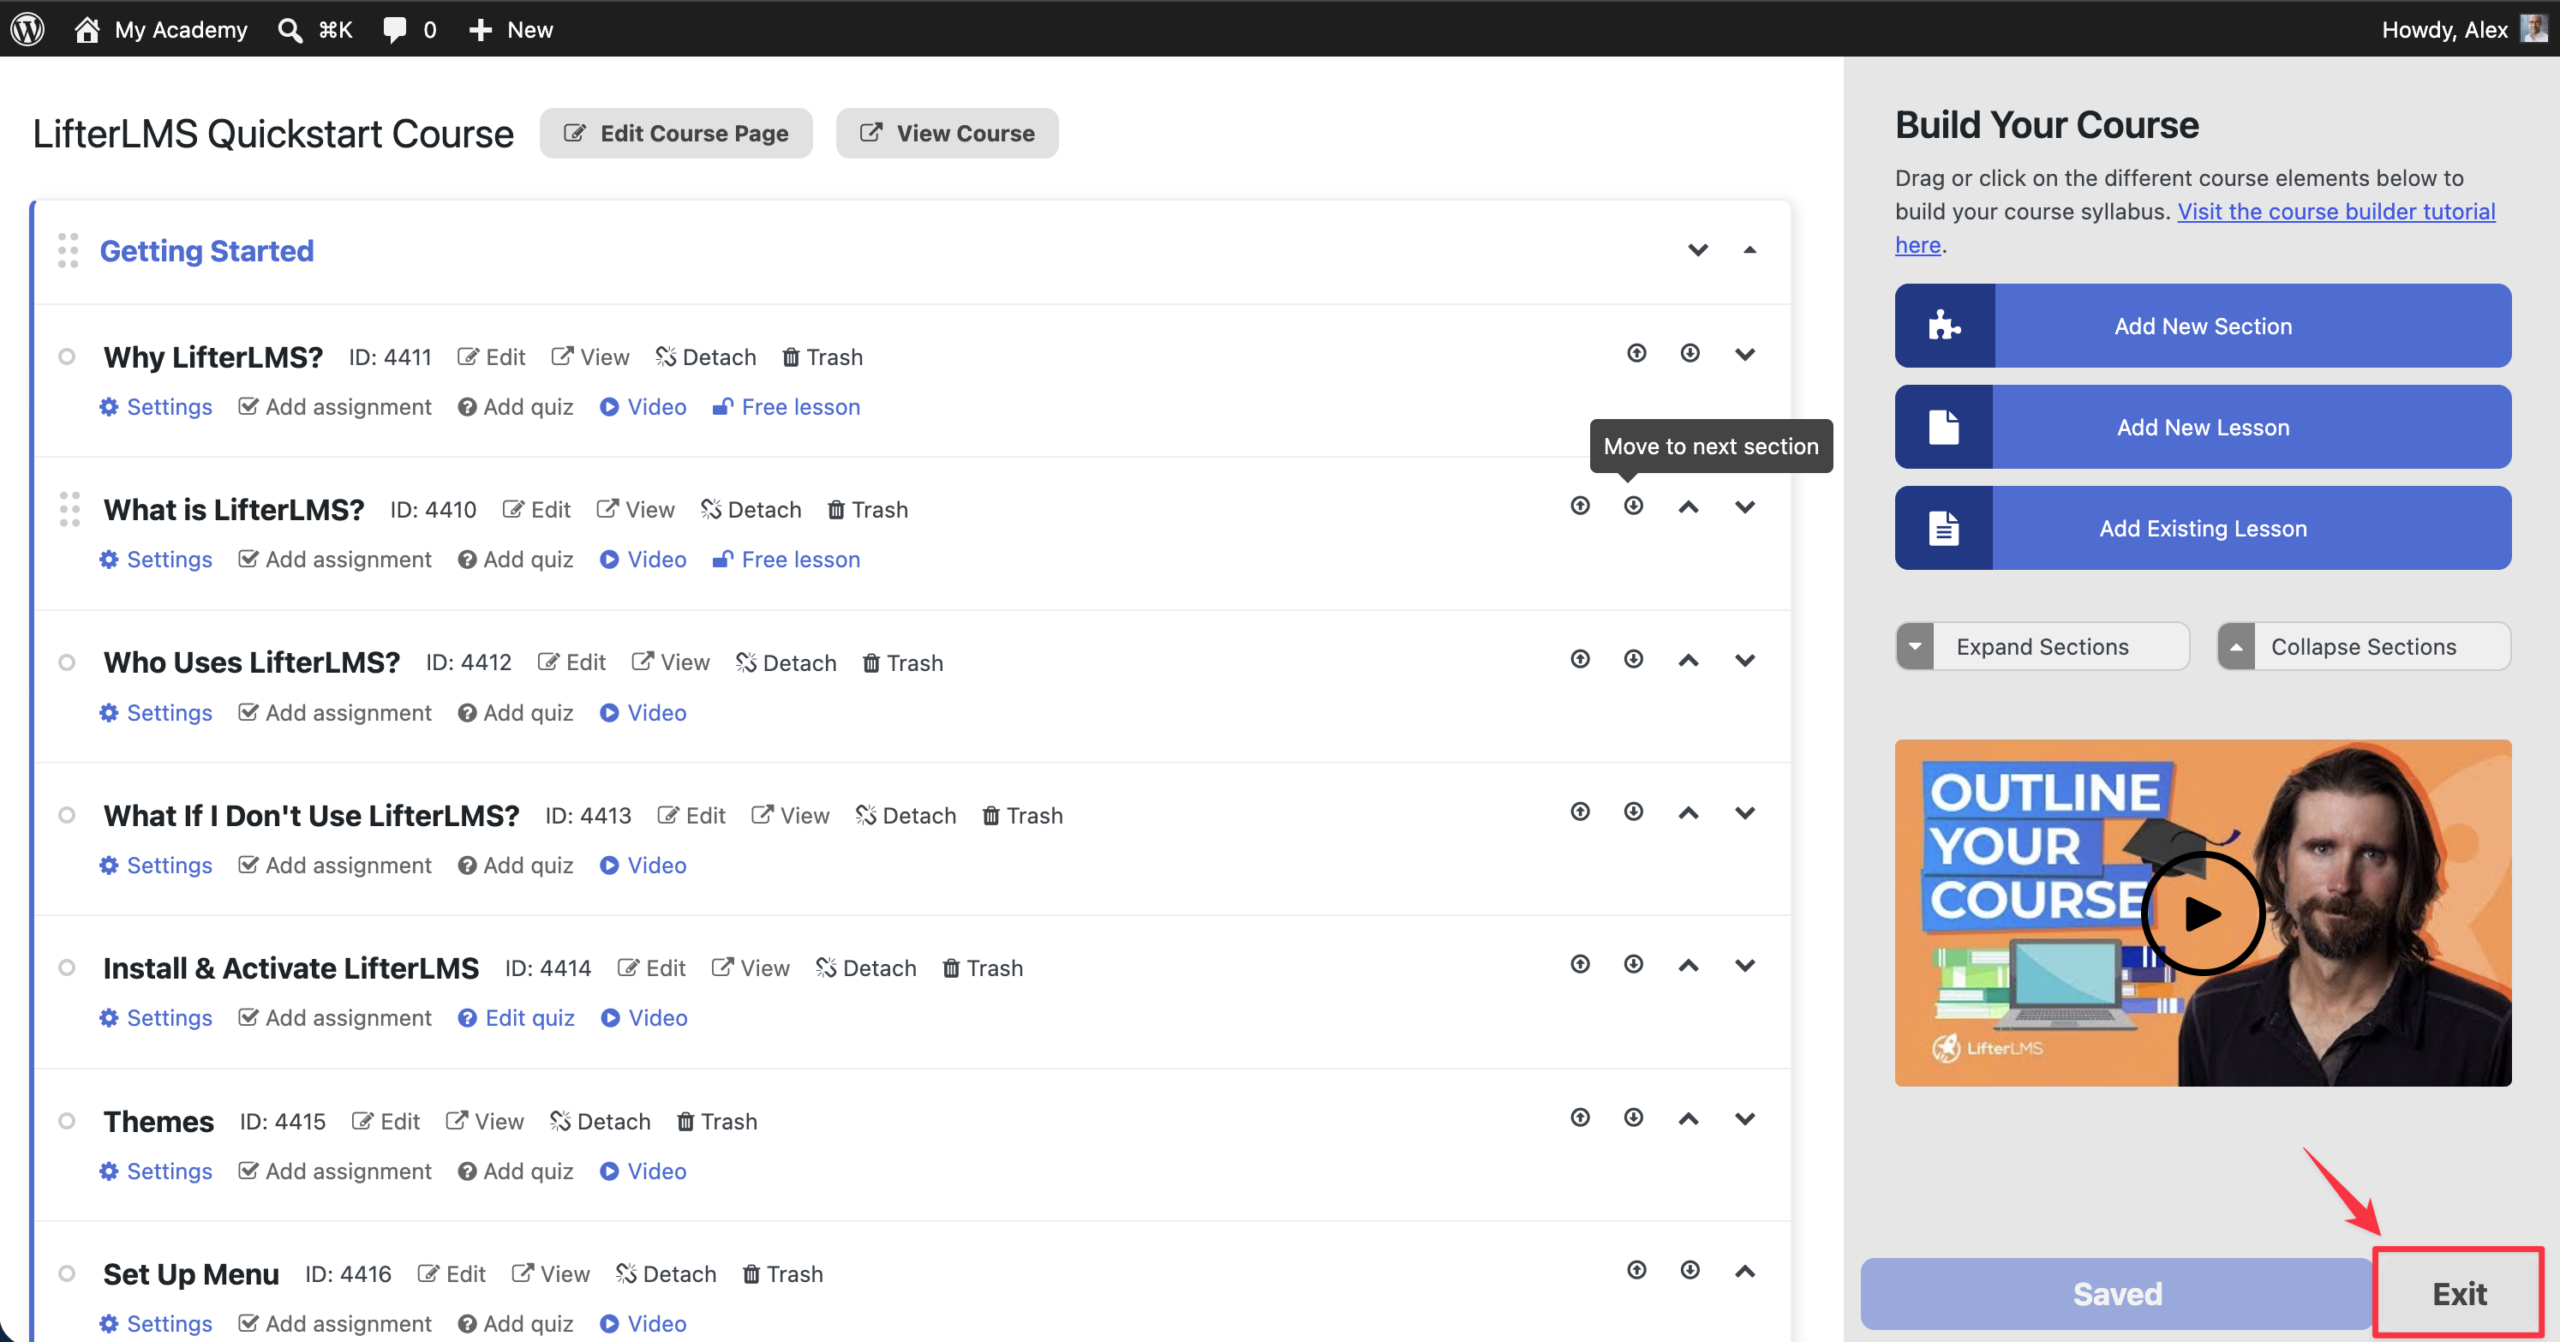Collapse the Getting Started section
2560x1342 pixels.
[x=1750, y=250]
